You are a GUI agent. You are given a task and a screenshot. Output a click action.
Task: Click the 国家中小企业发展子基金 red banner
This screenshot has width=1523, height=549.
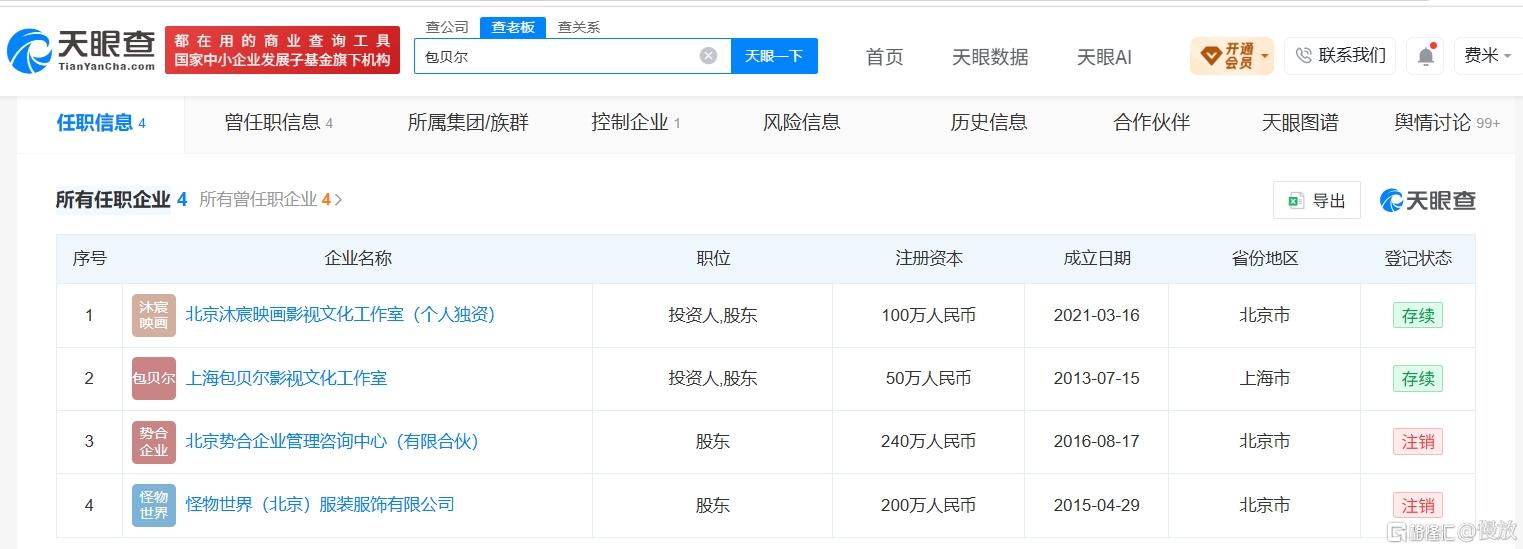point(282,50)
